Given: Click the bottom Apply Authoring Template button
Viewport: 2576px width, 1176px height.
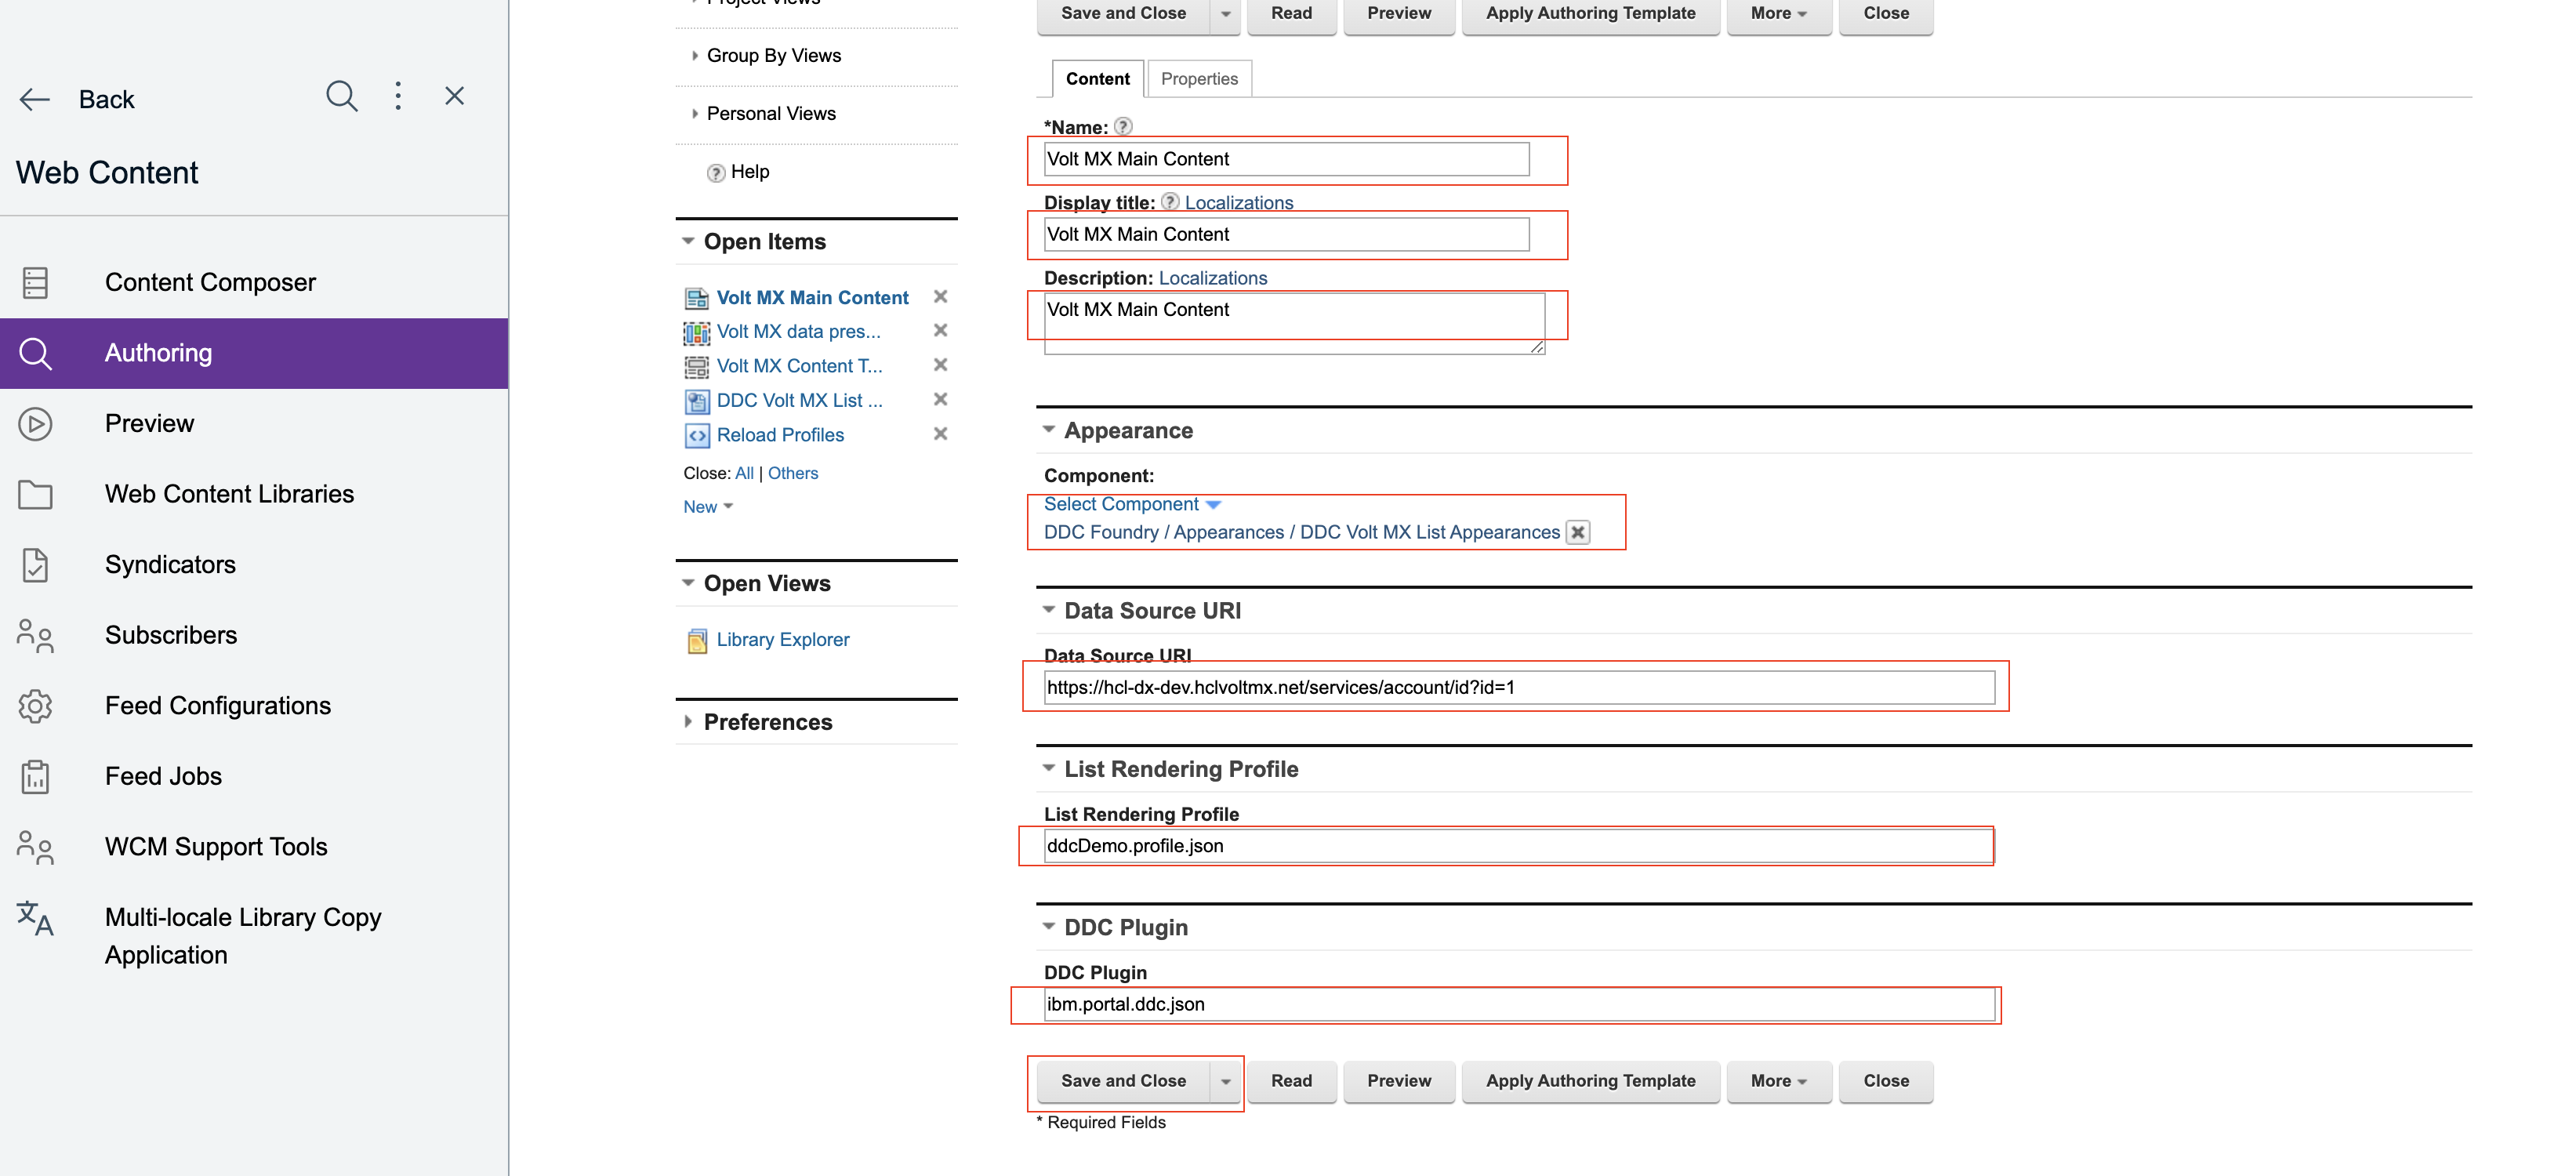Looking at the screenshot, I should point(1589,1081).
